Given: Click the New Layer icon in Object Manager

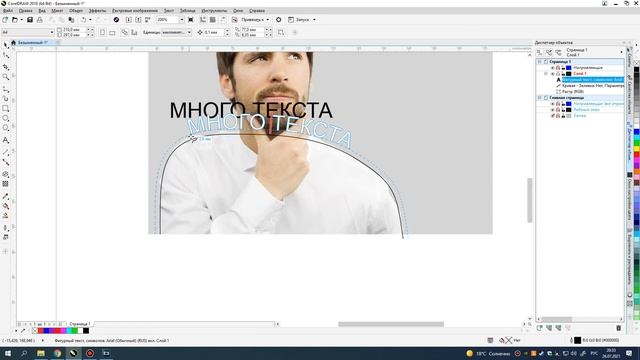Looking at the screenshot, I should (540, 328).
